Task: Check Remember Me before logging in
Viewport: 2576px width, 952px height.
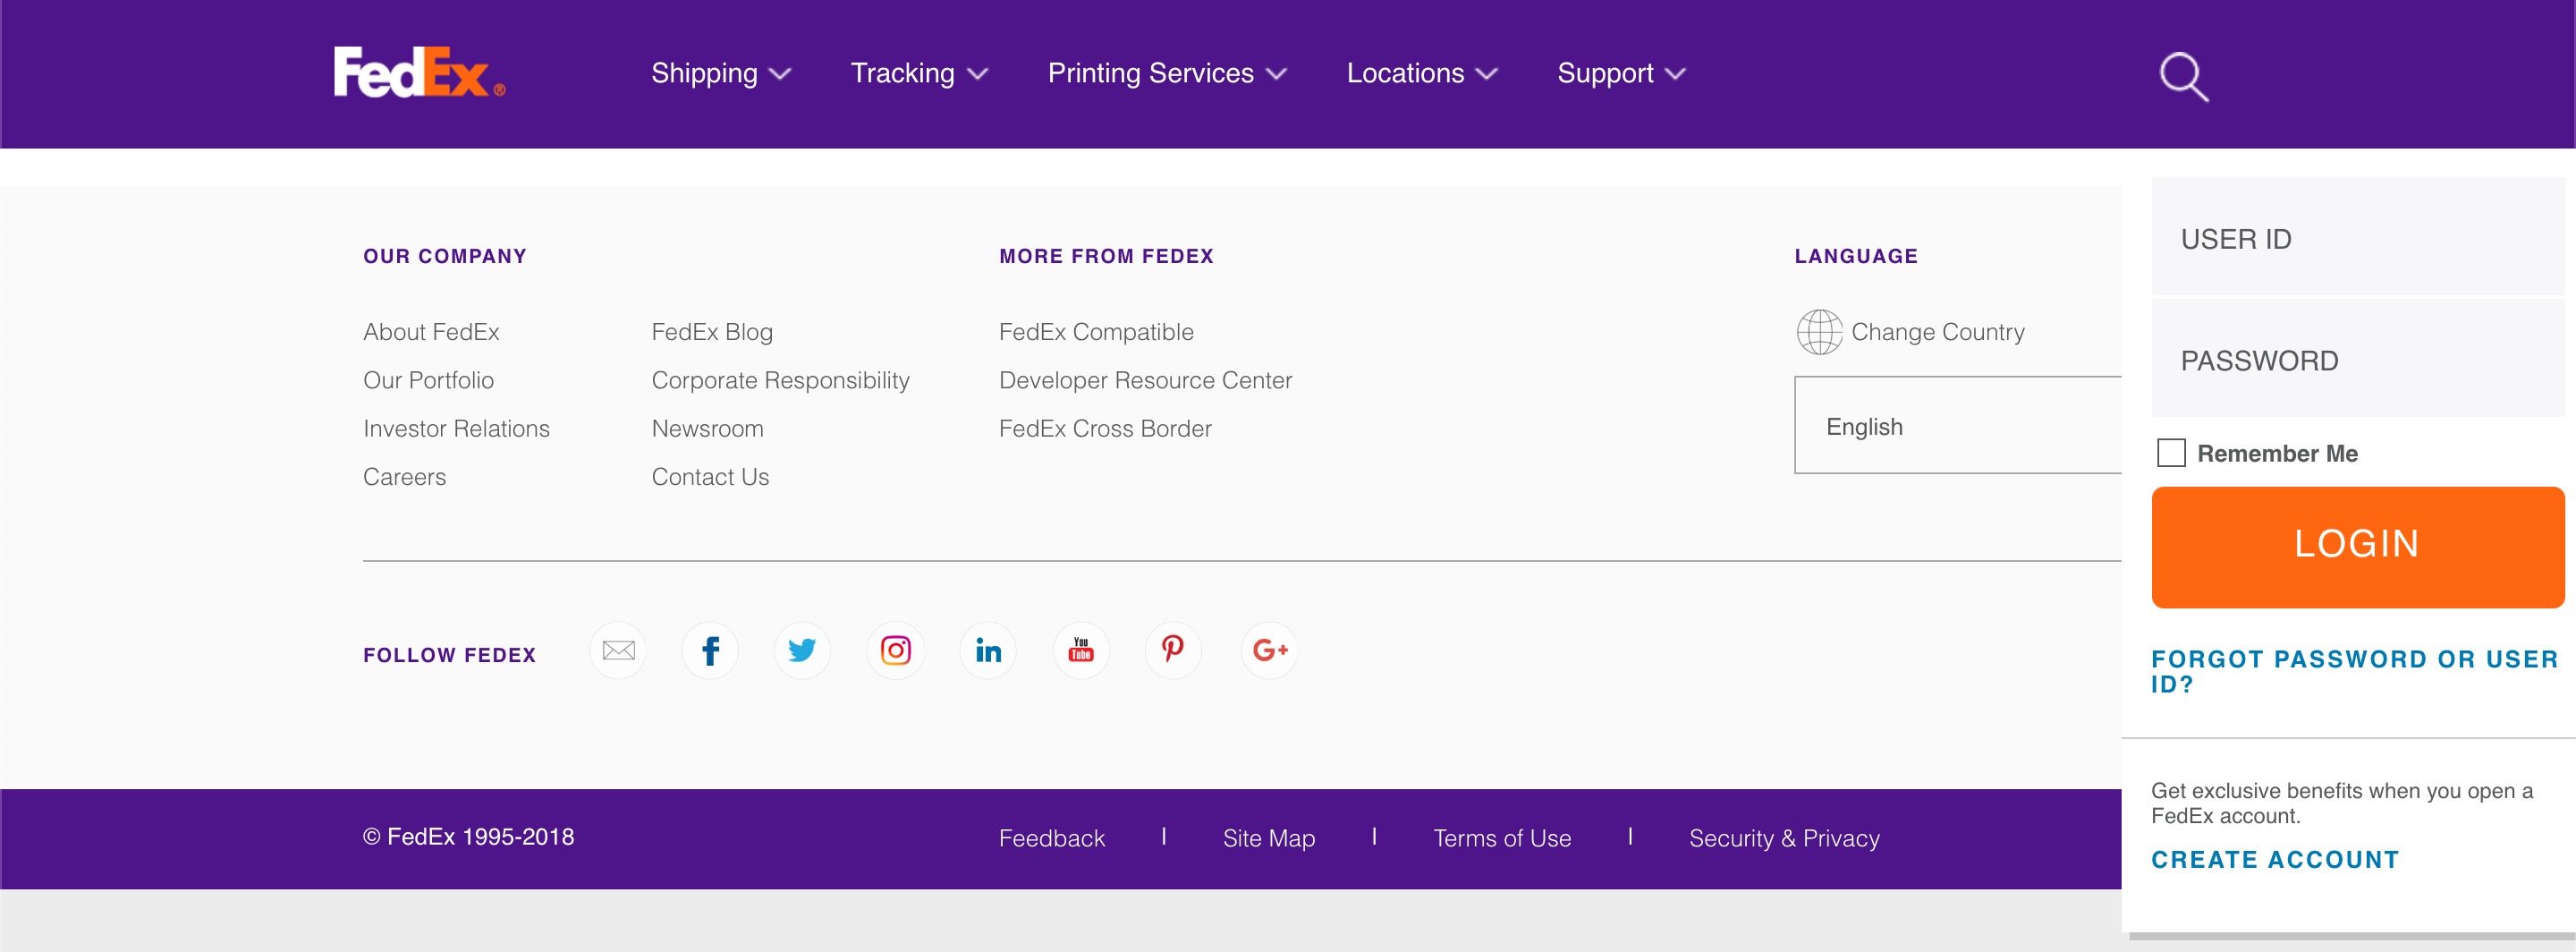Action: point(2171,453)
